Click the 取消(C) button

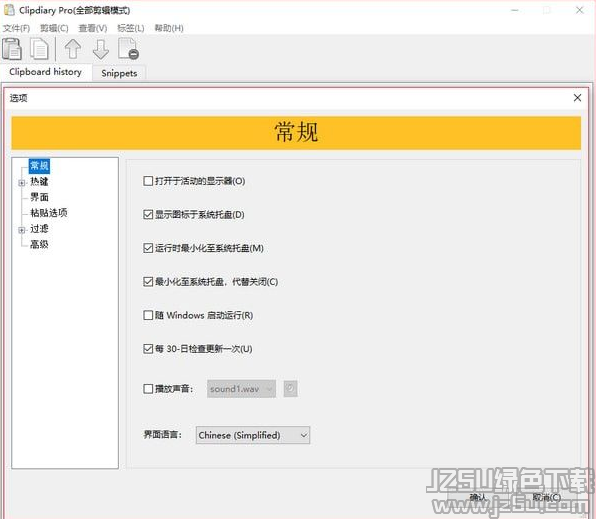tap(546, 497)
